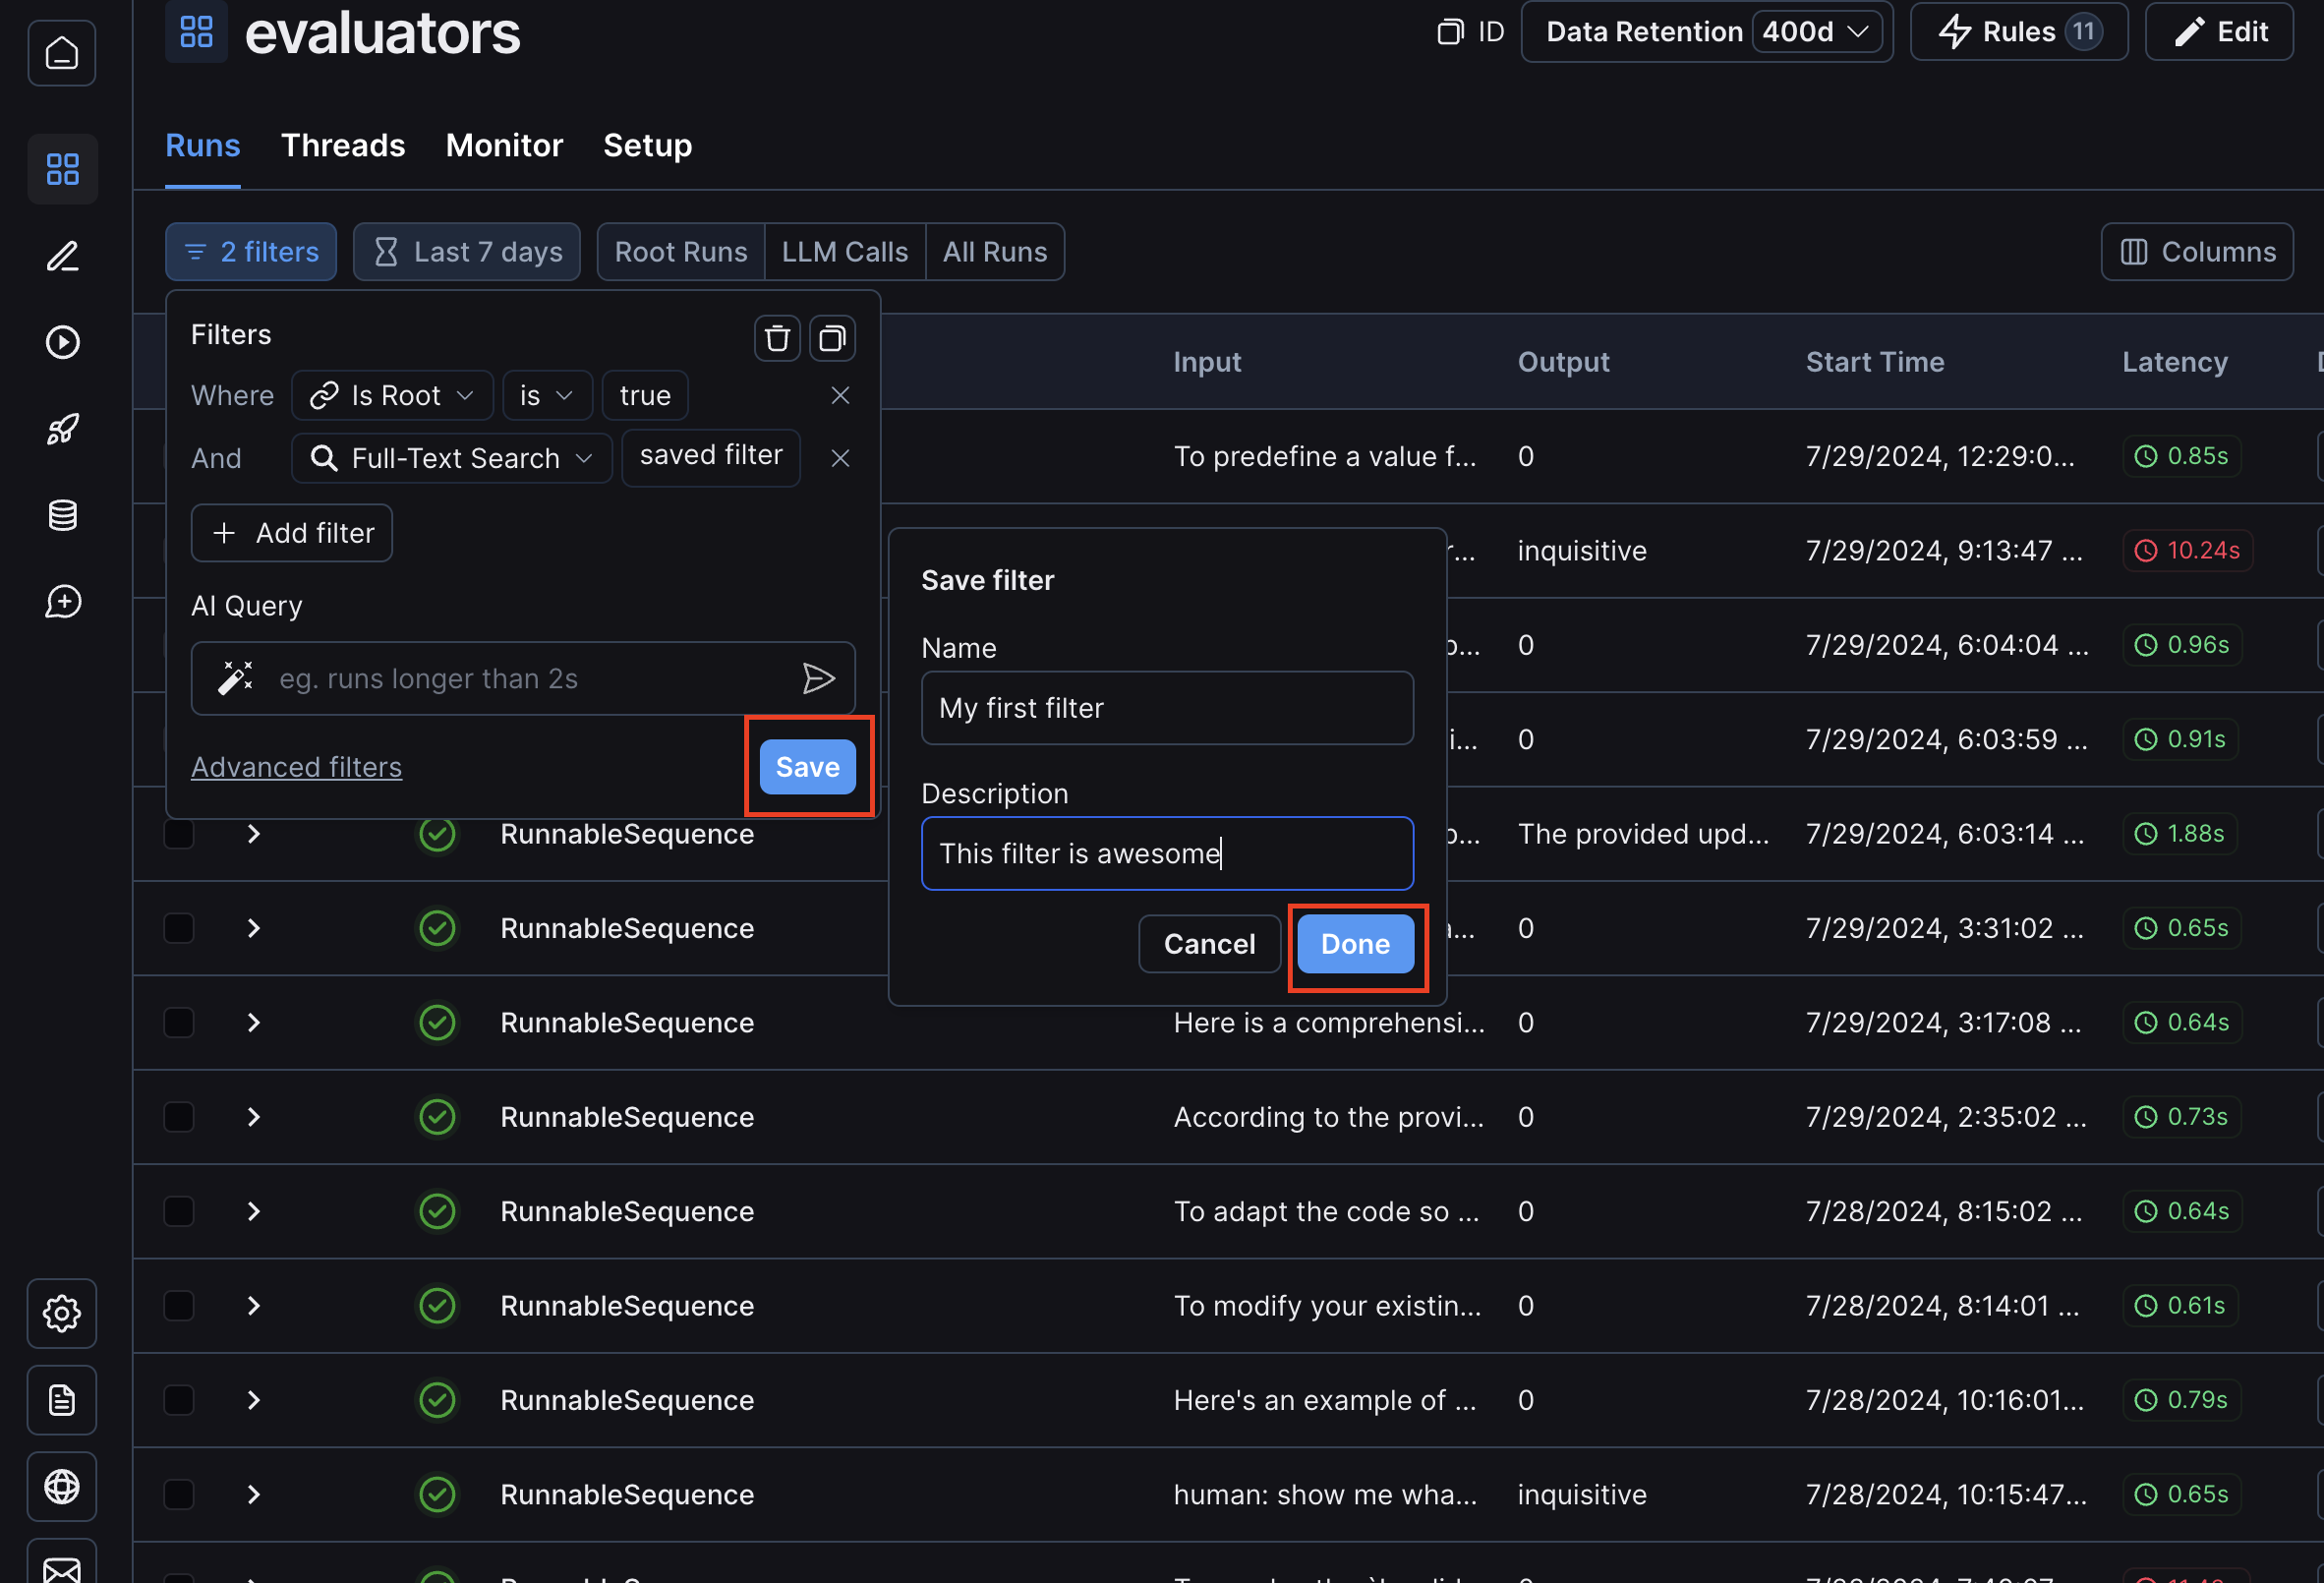
Task: Click Done to save the filter
Action: pos(1355,944)
